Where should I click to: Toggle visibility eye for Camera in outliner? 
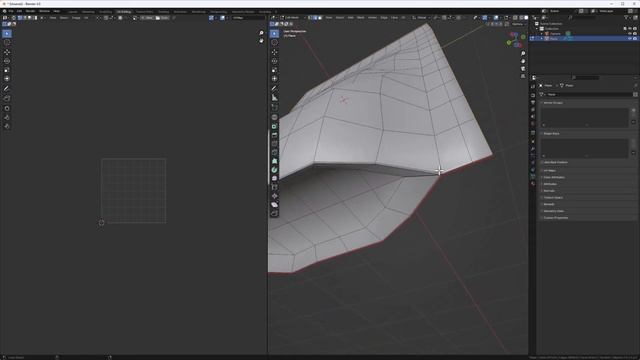coord(630,33)
